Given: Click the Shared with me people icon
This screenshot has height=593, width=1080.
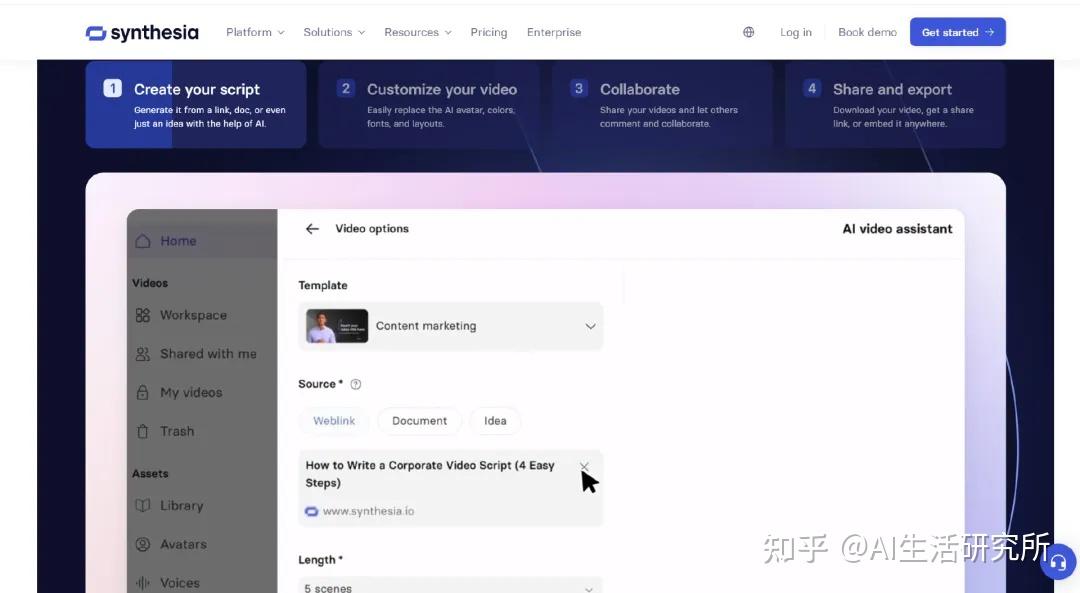Looking at the screenshot, I should [143, 354].
